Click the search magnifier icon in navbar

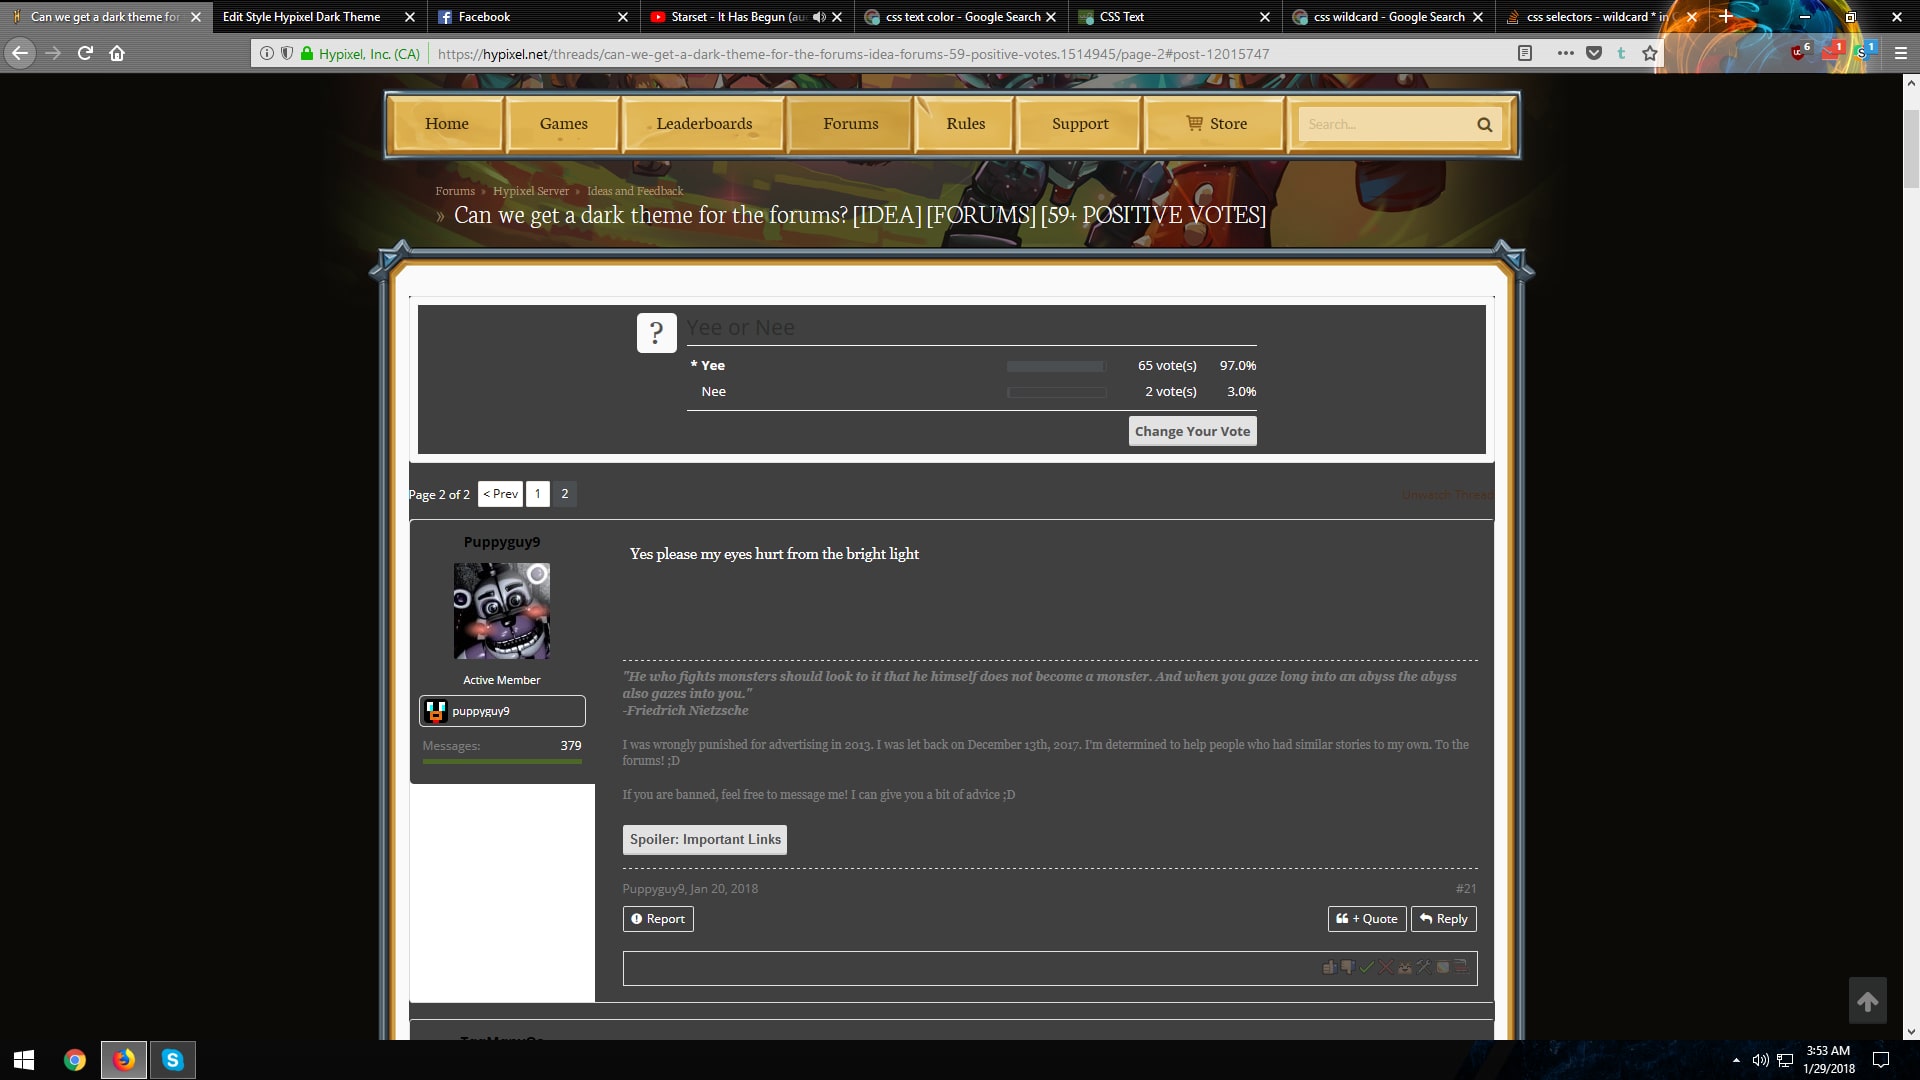click(1484, 125)
